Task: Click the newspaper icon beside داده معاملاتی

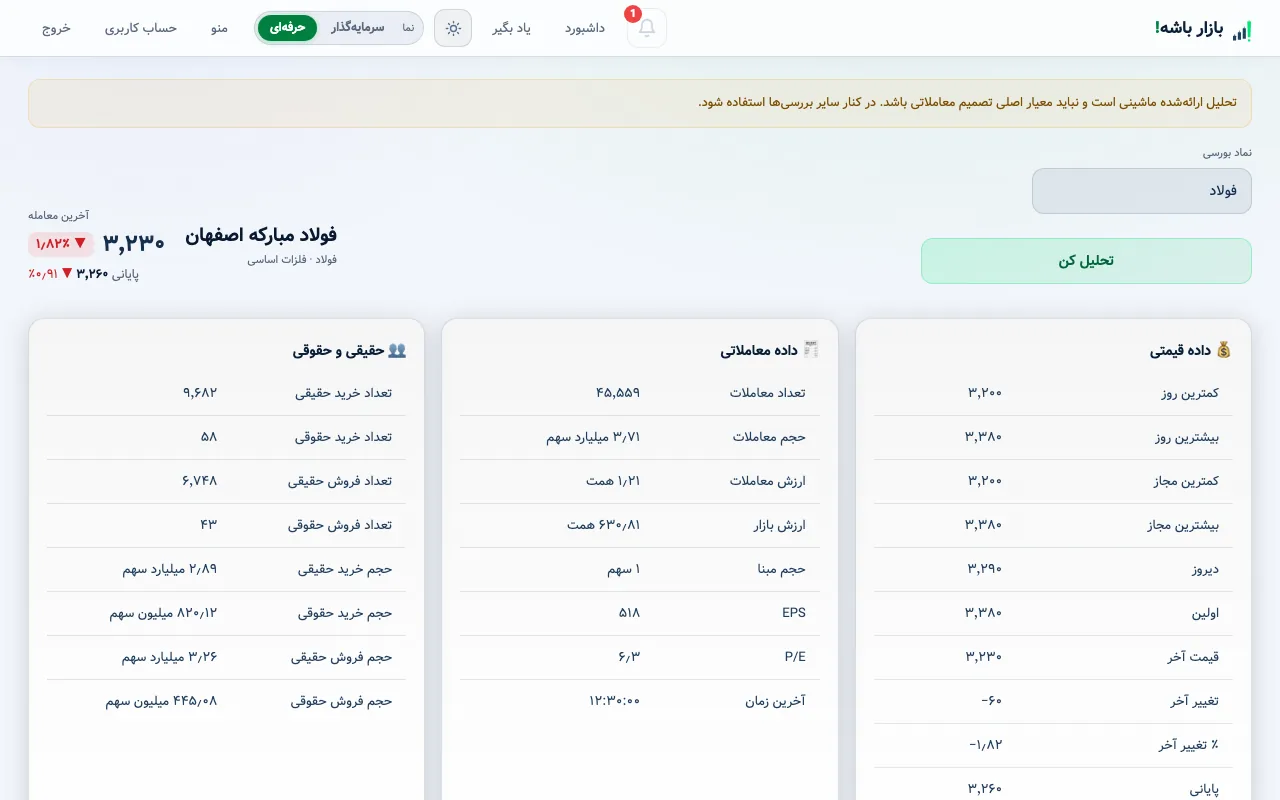Action: [x=810, y=350]
